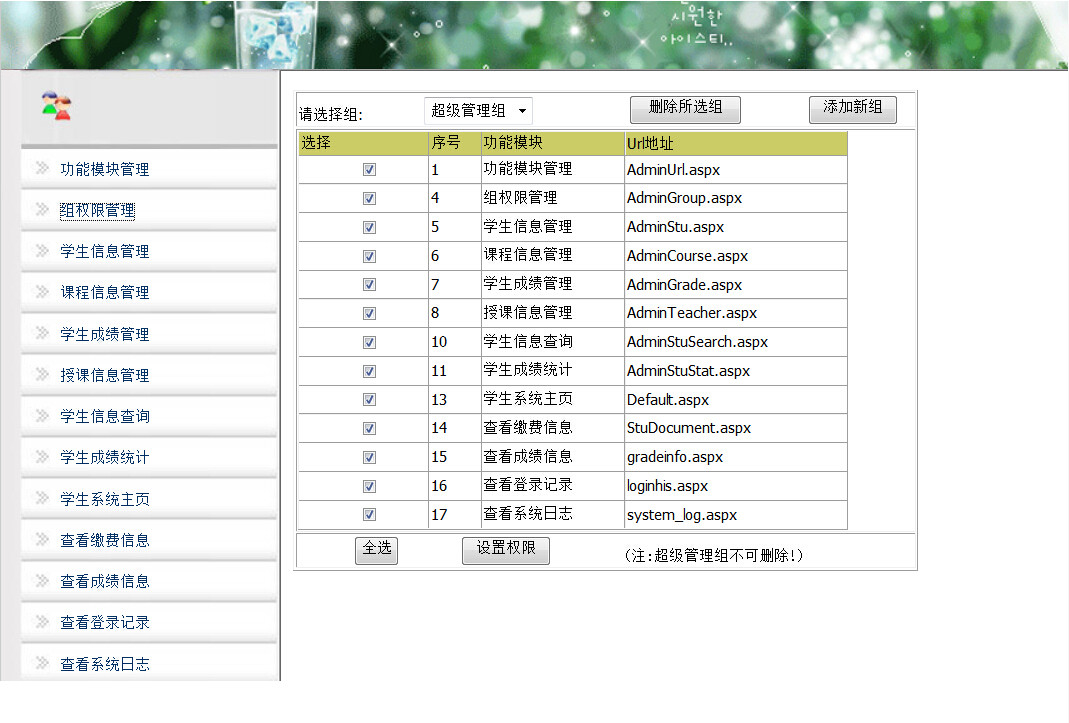Click chevron icon beside 学生信息管理
The width and height of the screenshot is (1069, 723).
42,251
